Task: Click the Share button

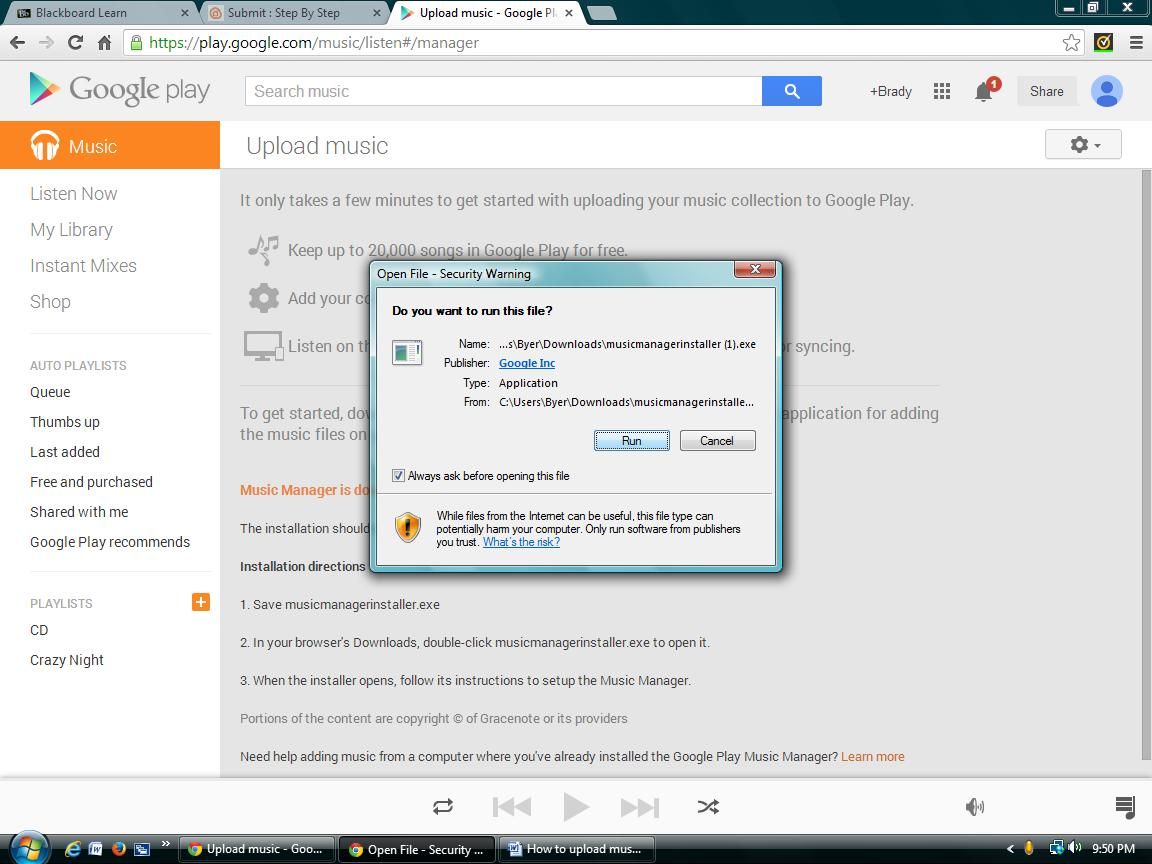Action: click(1046, 91)
